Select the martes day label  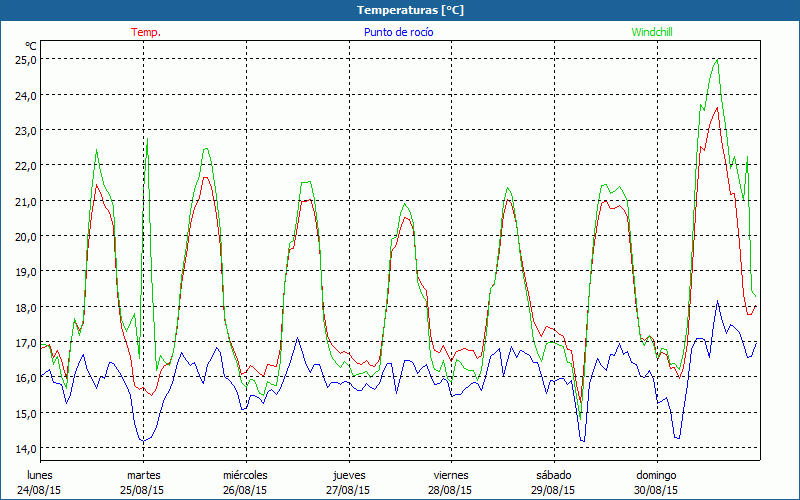143,475
